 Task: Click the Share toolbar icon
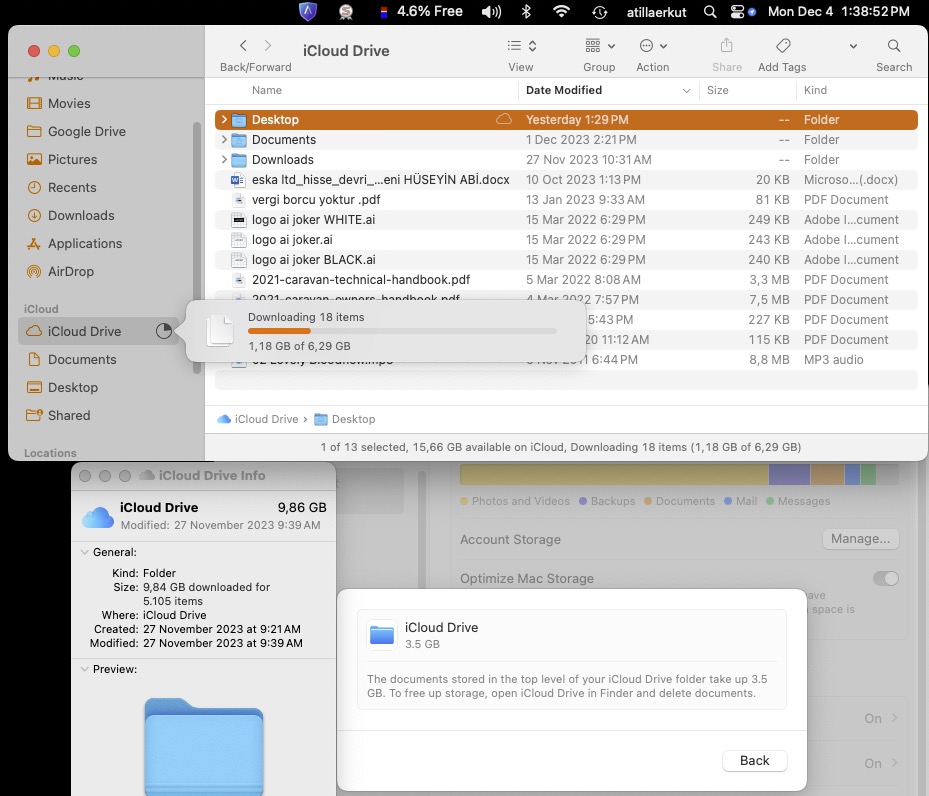726,46
